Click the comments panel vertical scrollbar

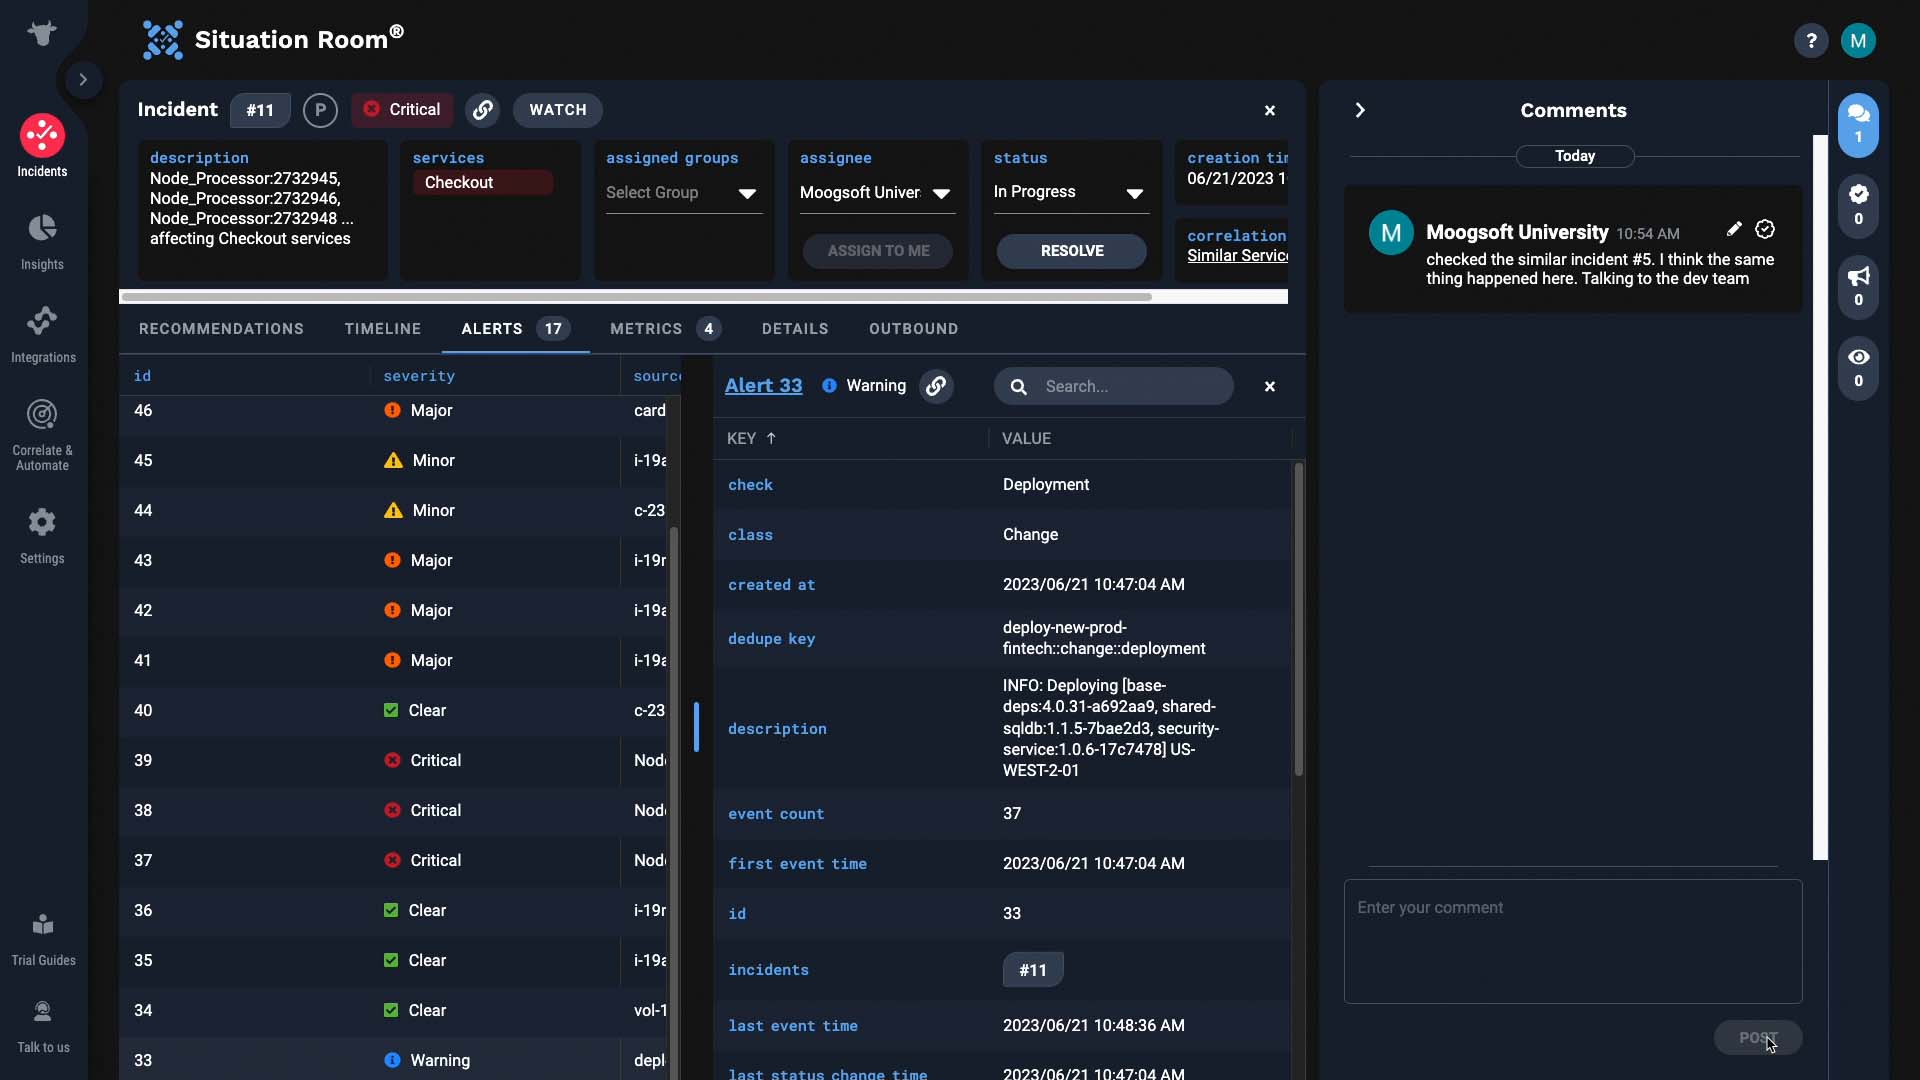pyautogui.click(x=1820, y=497)
